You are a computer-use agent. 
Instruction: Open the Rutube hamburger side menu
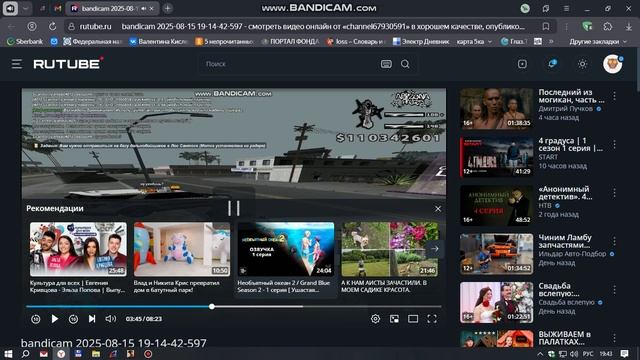coord(17,64)
